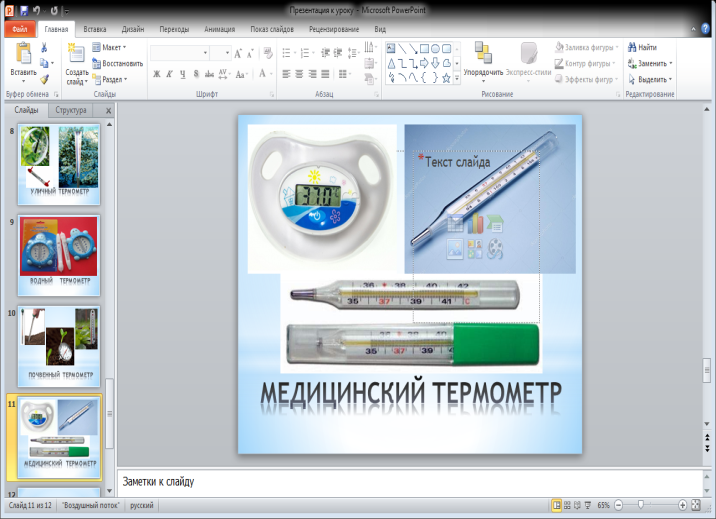Select the Format Painter brush icon
Viewport: 716px width, 519px height.
tap(45, 78)
